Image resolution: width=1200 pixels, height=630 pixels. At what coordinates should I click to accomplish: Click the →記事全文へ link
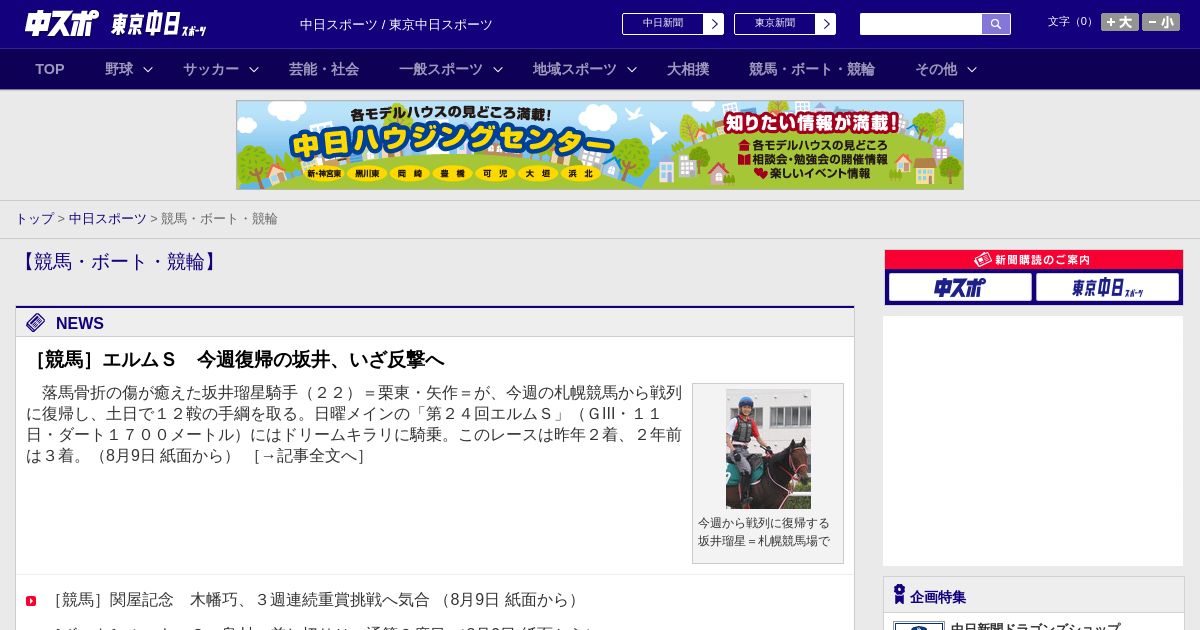309,456
